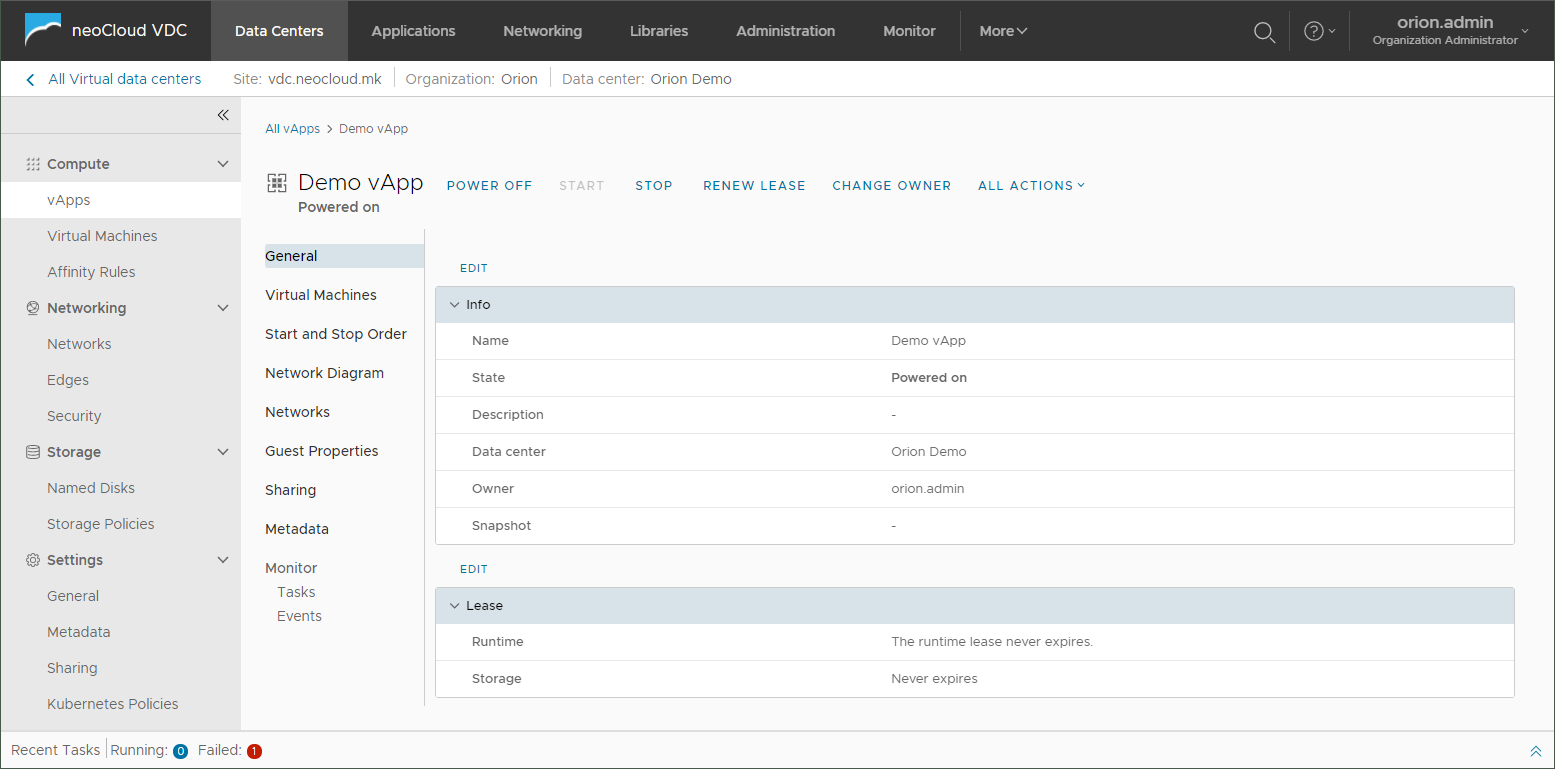
Task: Open the General vApp section
Action: 344,256
